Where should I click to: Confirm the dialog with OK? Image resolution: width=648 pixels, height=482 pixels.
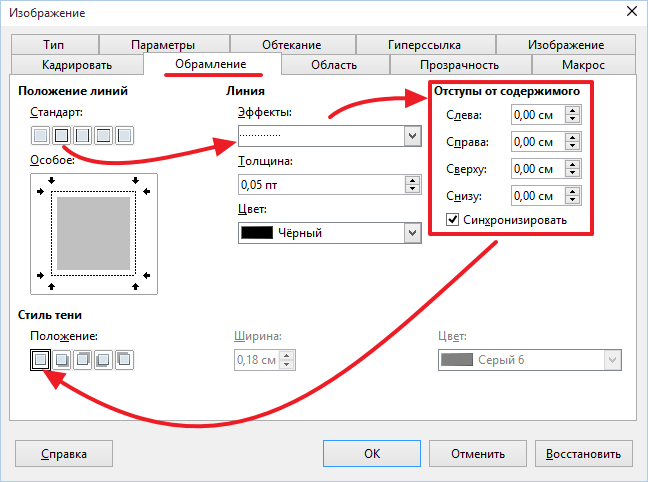[372, 453]
